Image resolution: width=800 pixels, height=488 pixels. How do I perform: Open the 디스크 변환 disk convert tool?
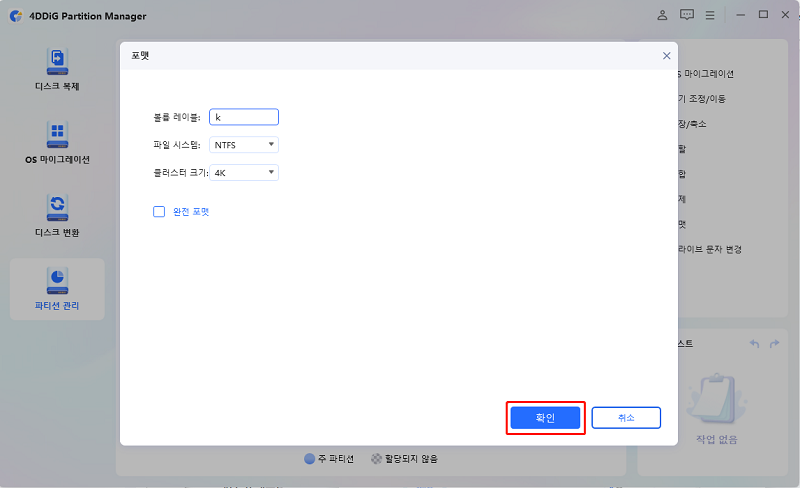(57, 216)
